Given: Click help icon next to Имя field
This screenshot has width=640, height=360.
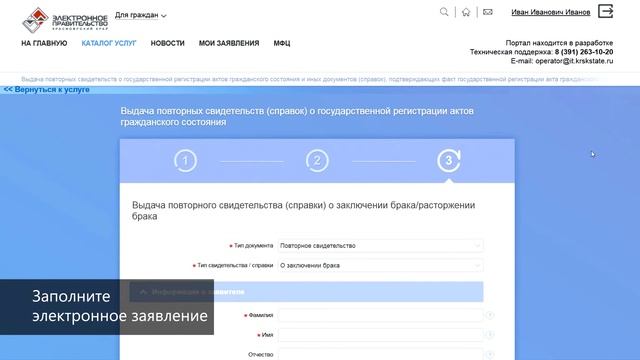Looking at the screenshot, I should pyautogui.click(x=490, y=335).
